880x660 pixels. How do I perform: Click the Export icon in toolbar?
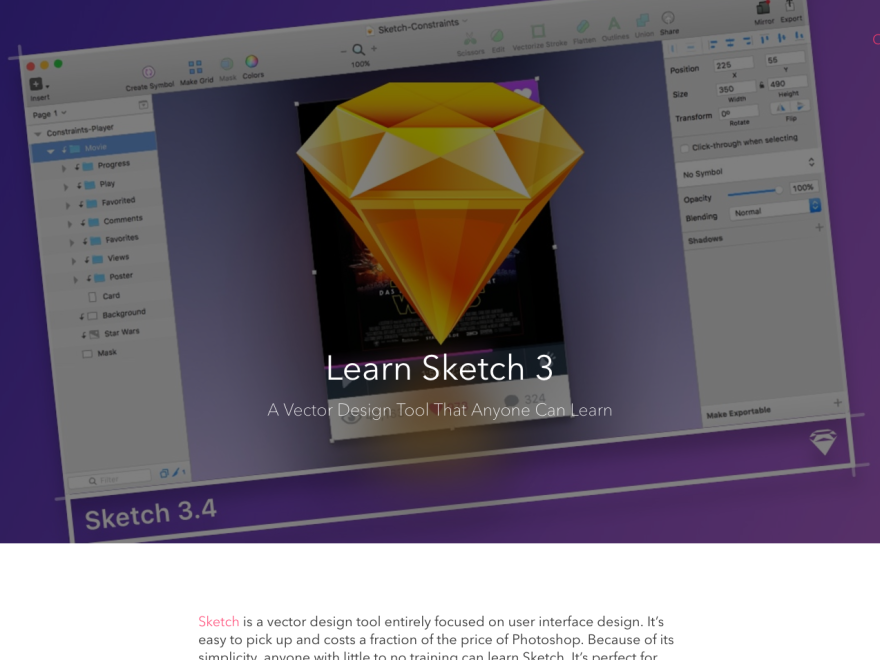pyautogui.click(x=790, y=5)
